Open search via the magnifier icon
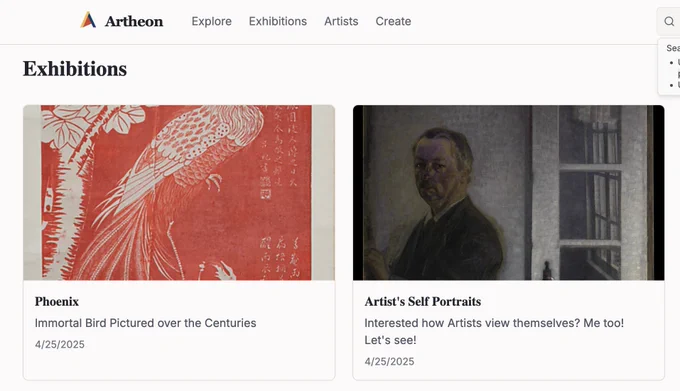Viewport: 680px width, 391px height. pyautogui.click(x=669, y=21)
